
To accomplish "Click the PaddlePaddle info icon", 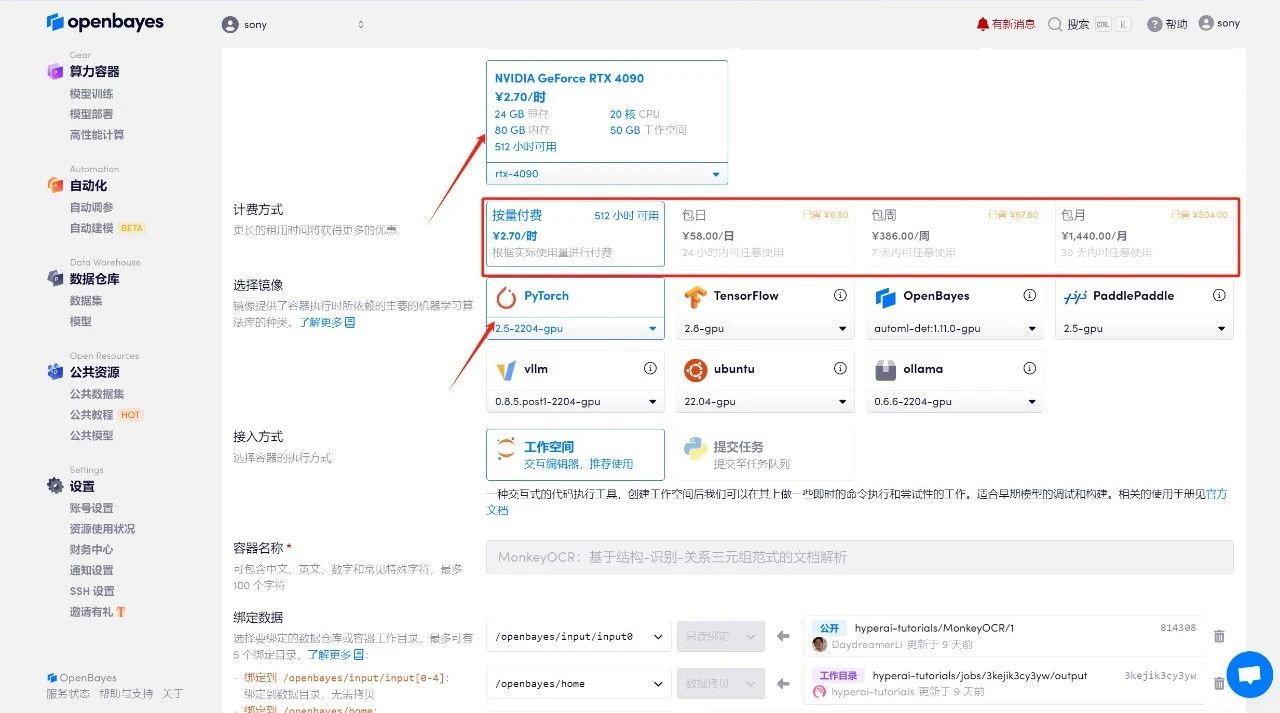I will click(1219, 296).
